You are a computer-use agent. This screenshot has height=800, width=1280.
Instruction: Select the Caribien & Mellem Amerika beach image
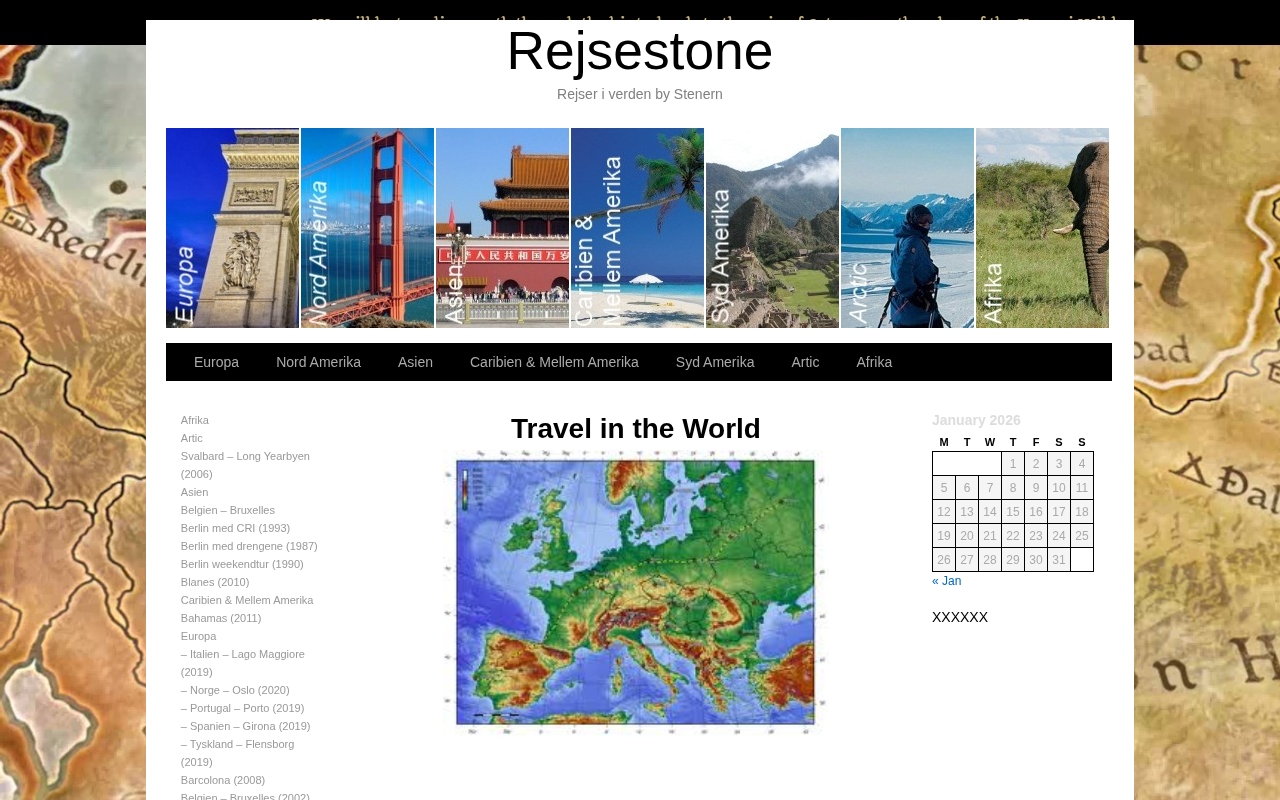tap(637, 228)
